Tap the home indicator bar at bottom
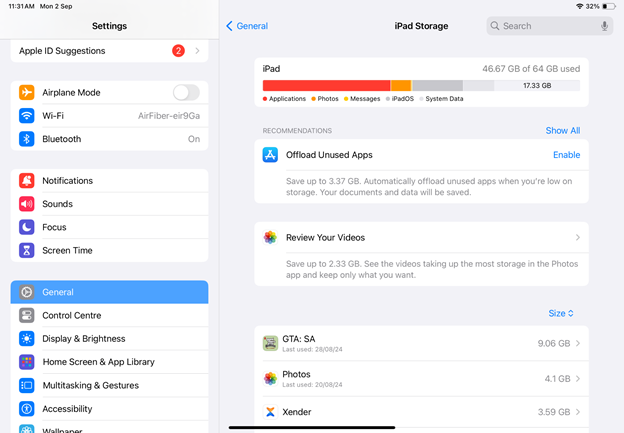The image size is (624, 433). coord(312,427)
